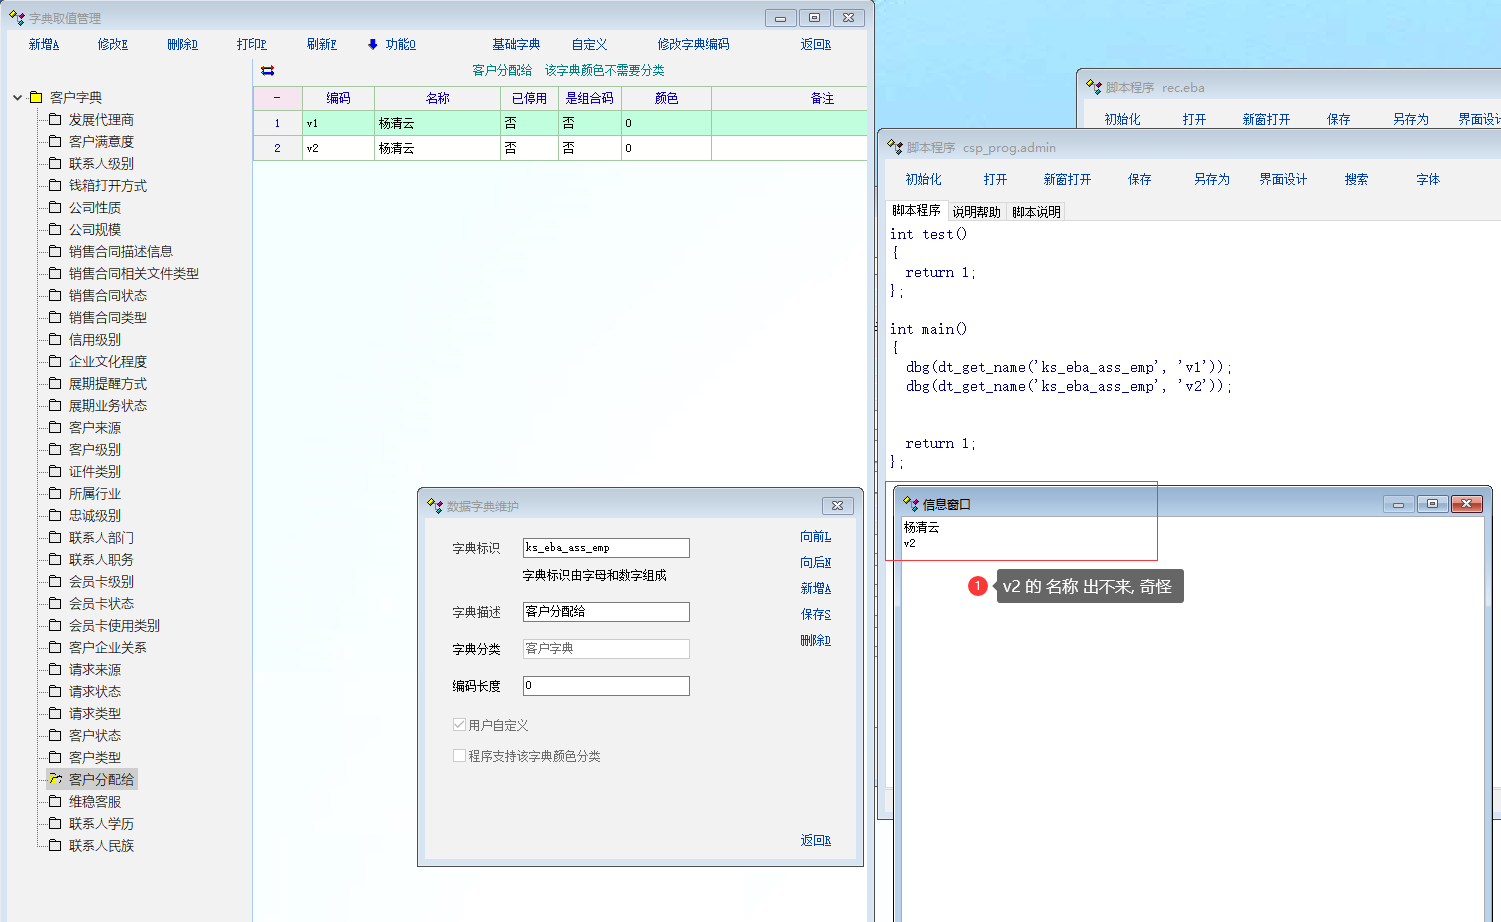Click 保存 in the dictionary dialog
The width and height of the screenshot is (1501, 922).
point(815,614)
